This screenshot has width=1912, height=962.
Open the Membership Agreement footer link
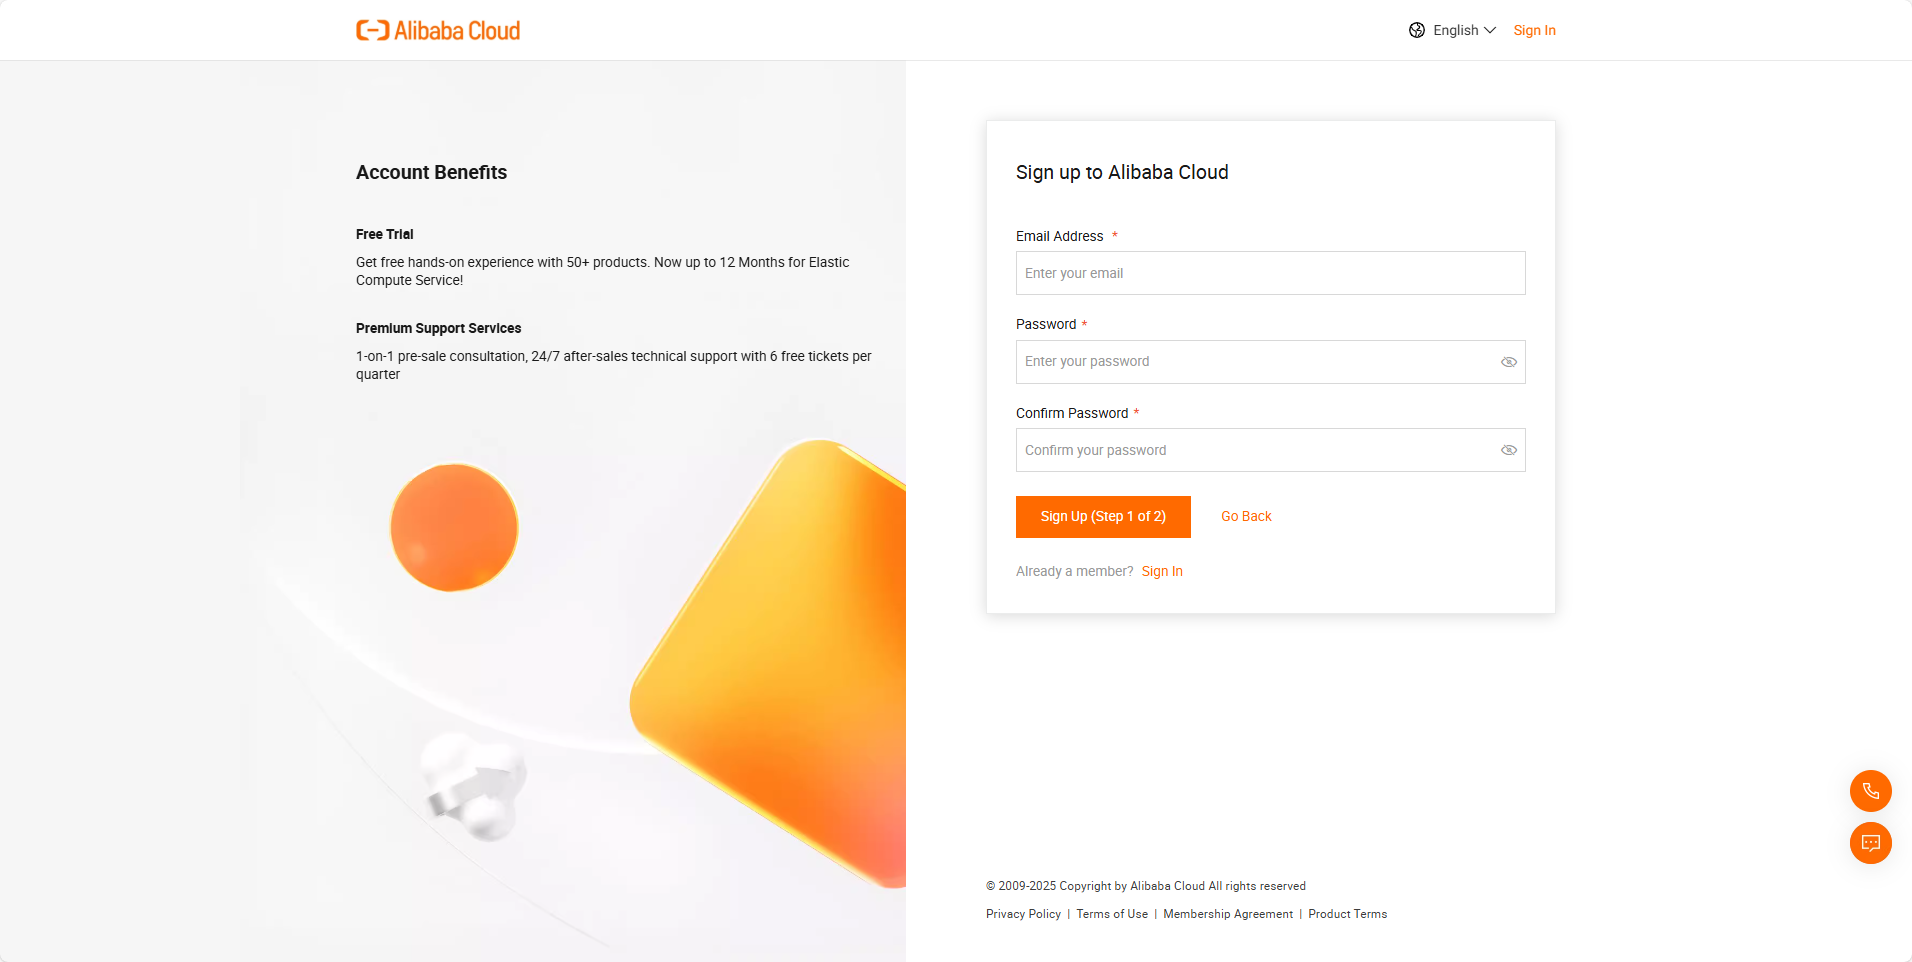pos(1228,914)
